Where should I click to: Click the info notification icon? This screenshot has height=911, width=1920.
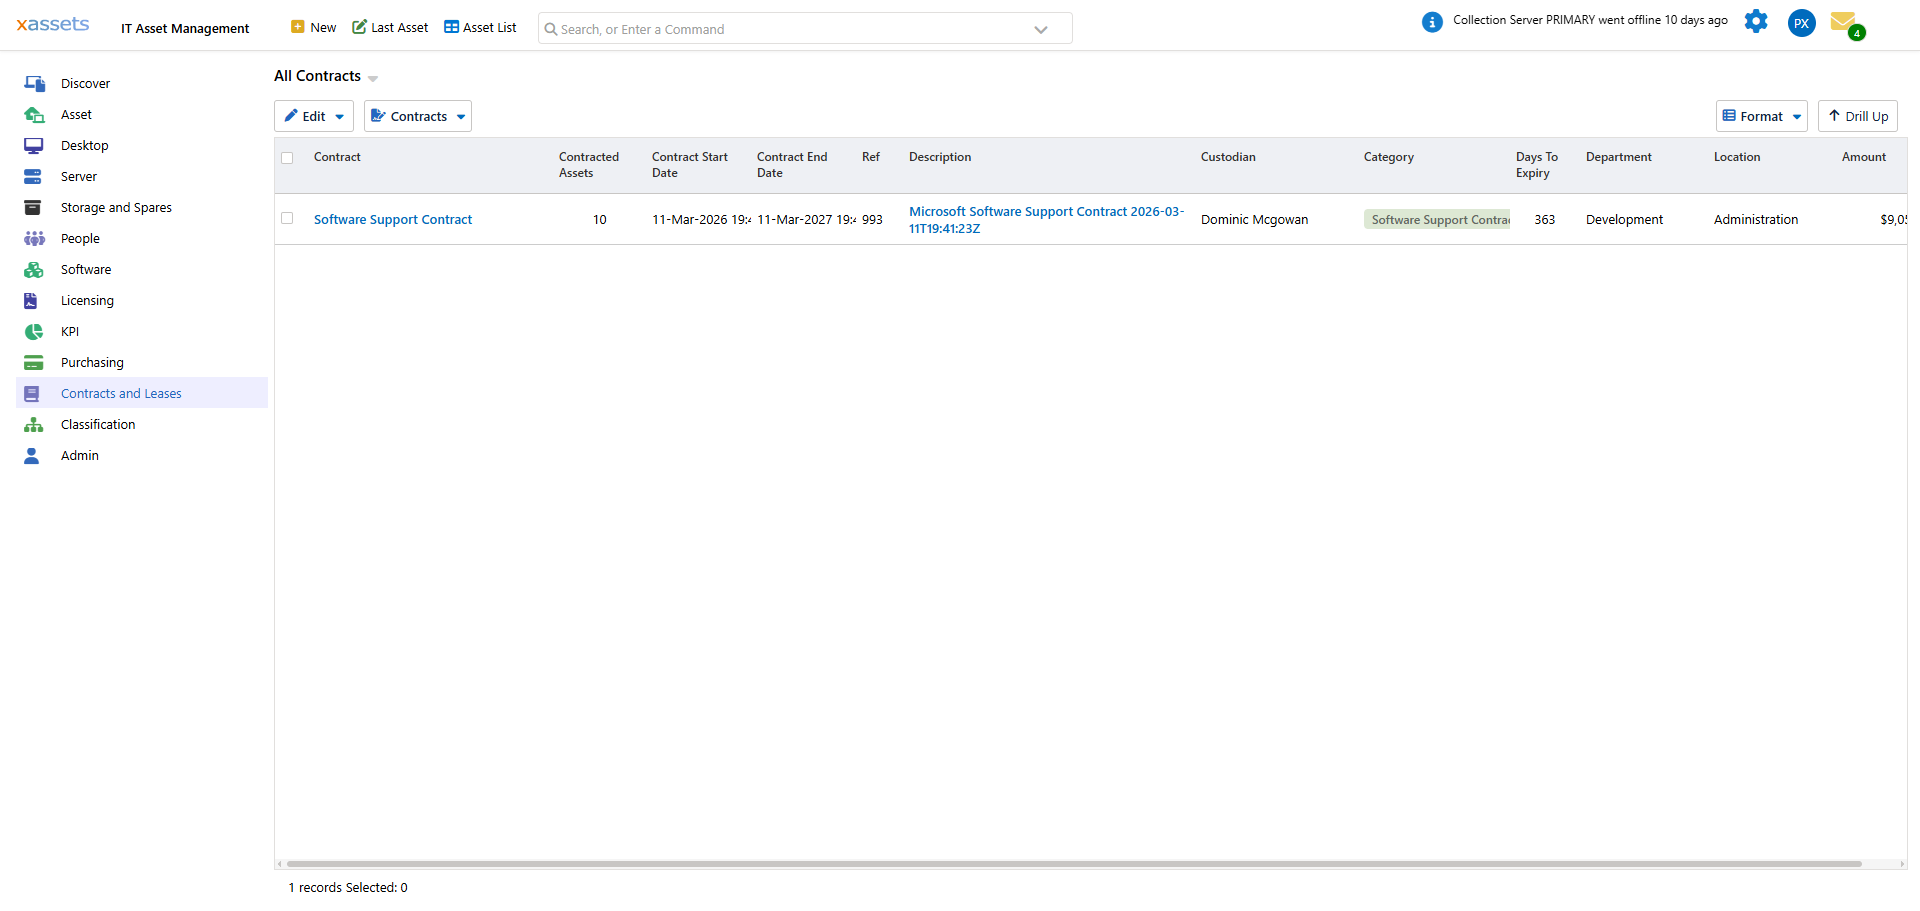click(x=1432, y=22)
